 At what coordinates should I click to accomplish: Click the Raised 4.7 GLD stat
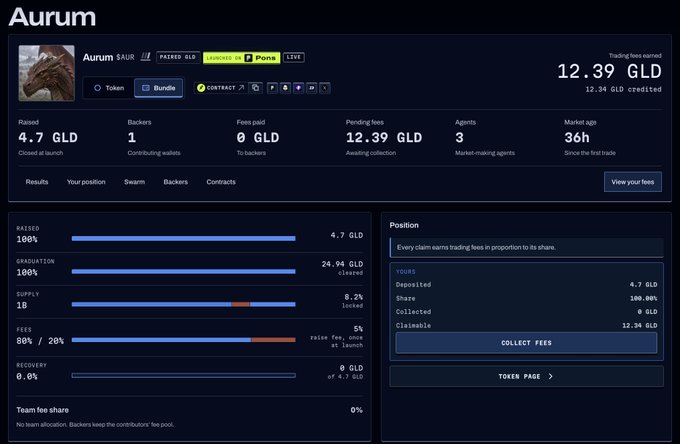click(48, 137)
